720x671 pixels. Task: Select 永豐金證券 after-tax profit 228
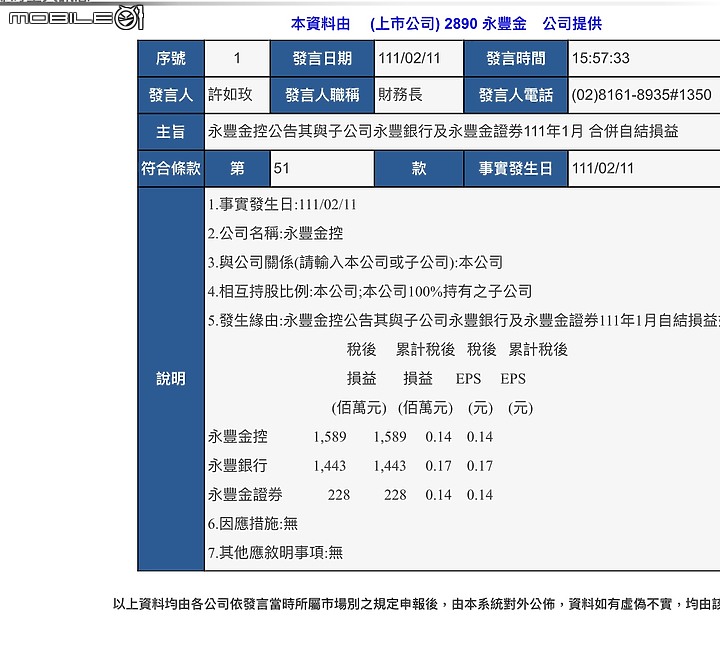[x=339, y=495]
